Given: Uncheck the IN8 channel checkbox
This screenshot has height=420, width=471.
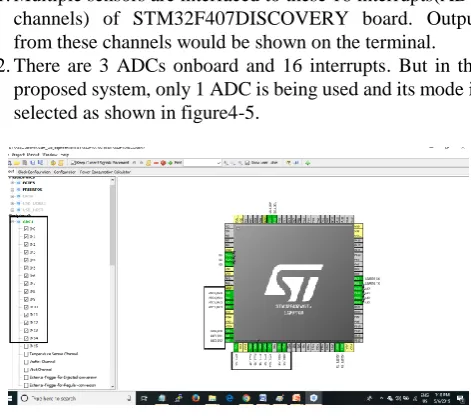Looking at the screenshot, I should pyautogui.click(x=26, y=291).
